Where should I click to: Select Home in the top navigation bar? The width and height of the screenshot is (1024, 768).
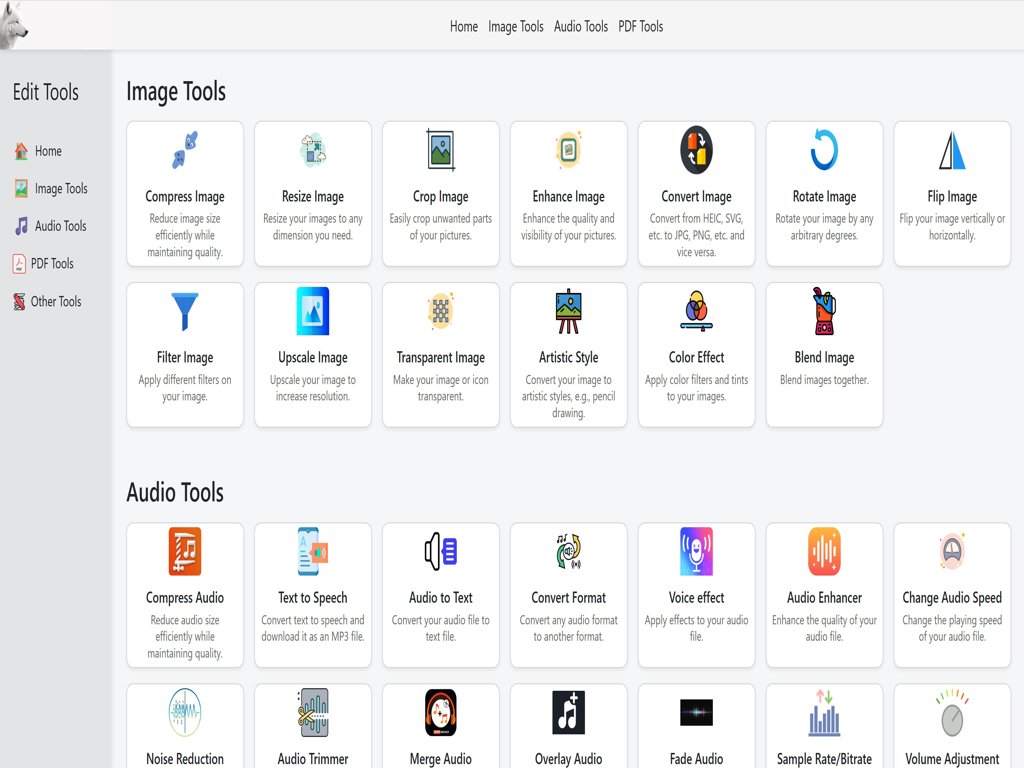pos(464,26)
